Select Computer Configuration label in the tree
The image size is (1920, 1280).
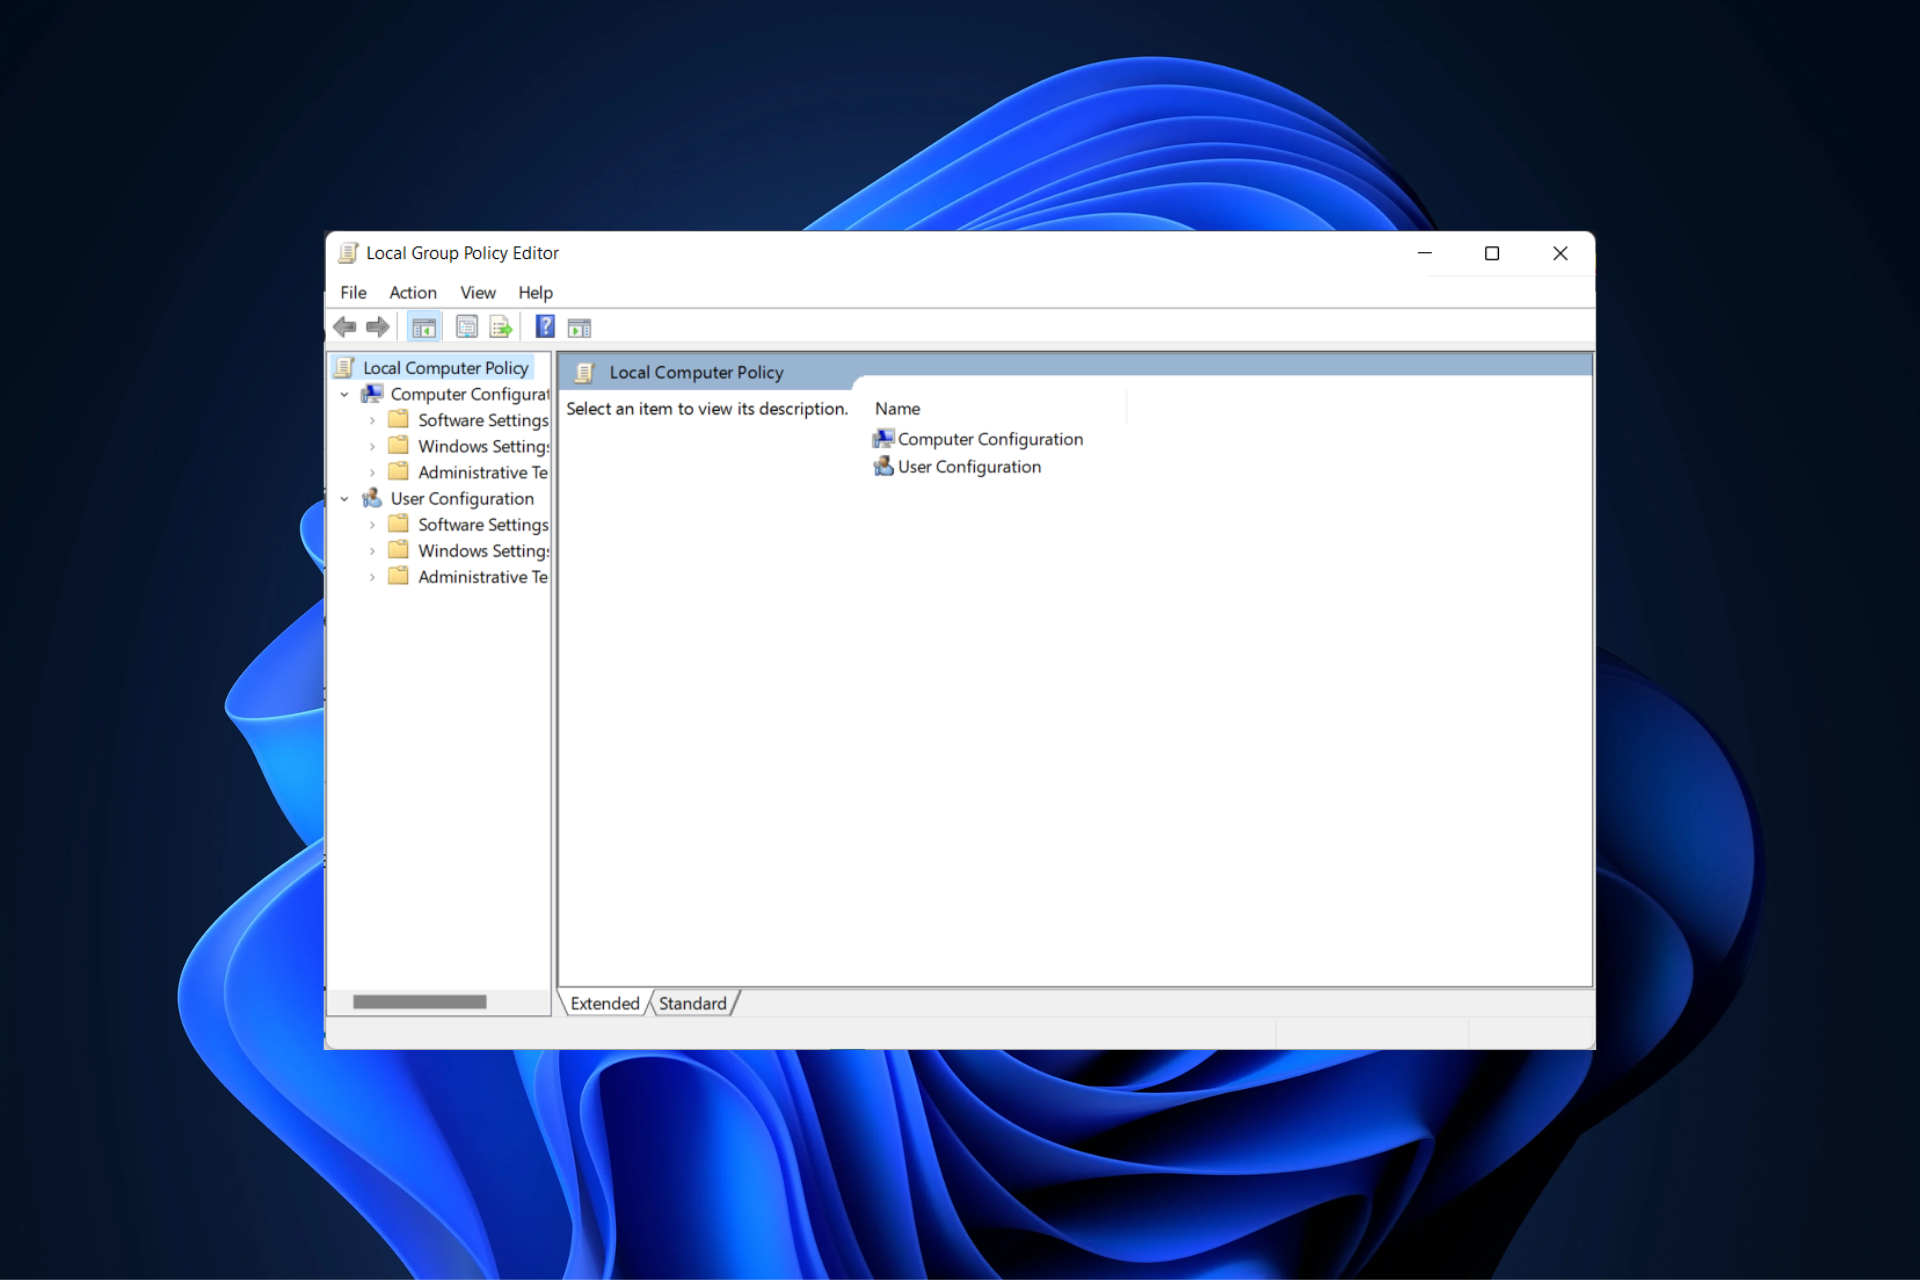pyautogui.click(x=470, y=394)
